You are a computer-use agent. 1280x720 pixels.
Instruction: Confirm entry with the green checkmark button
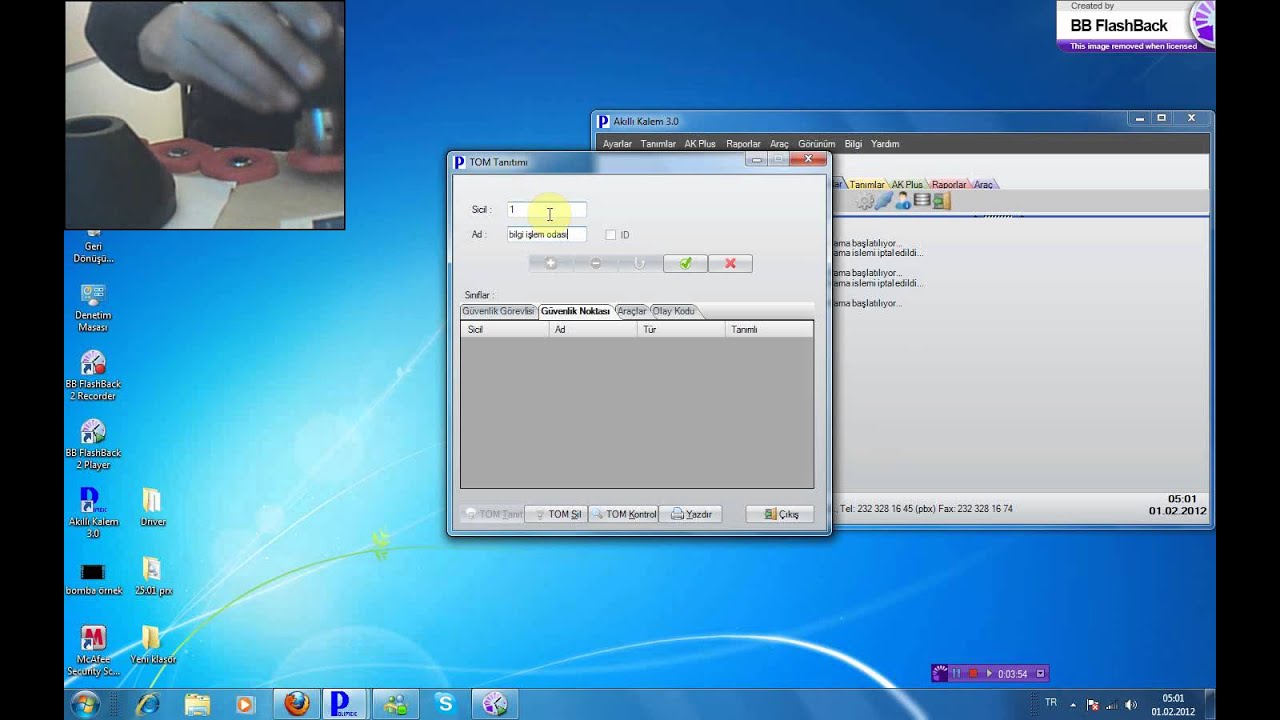685,263
